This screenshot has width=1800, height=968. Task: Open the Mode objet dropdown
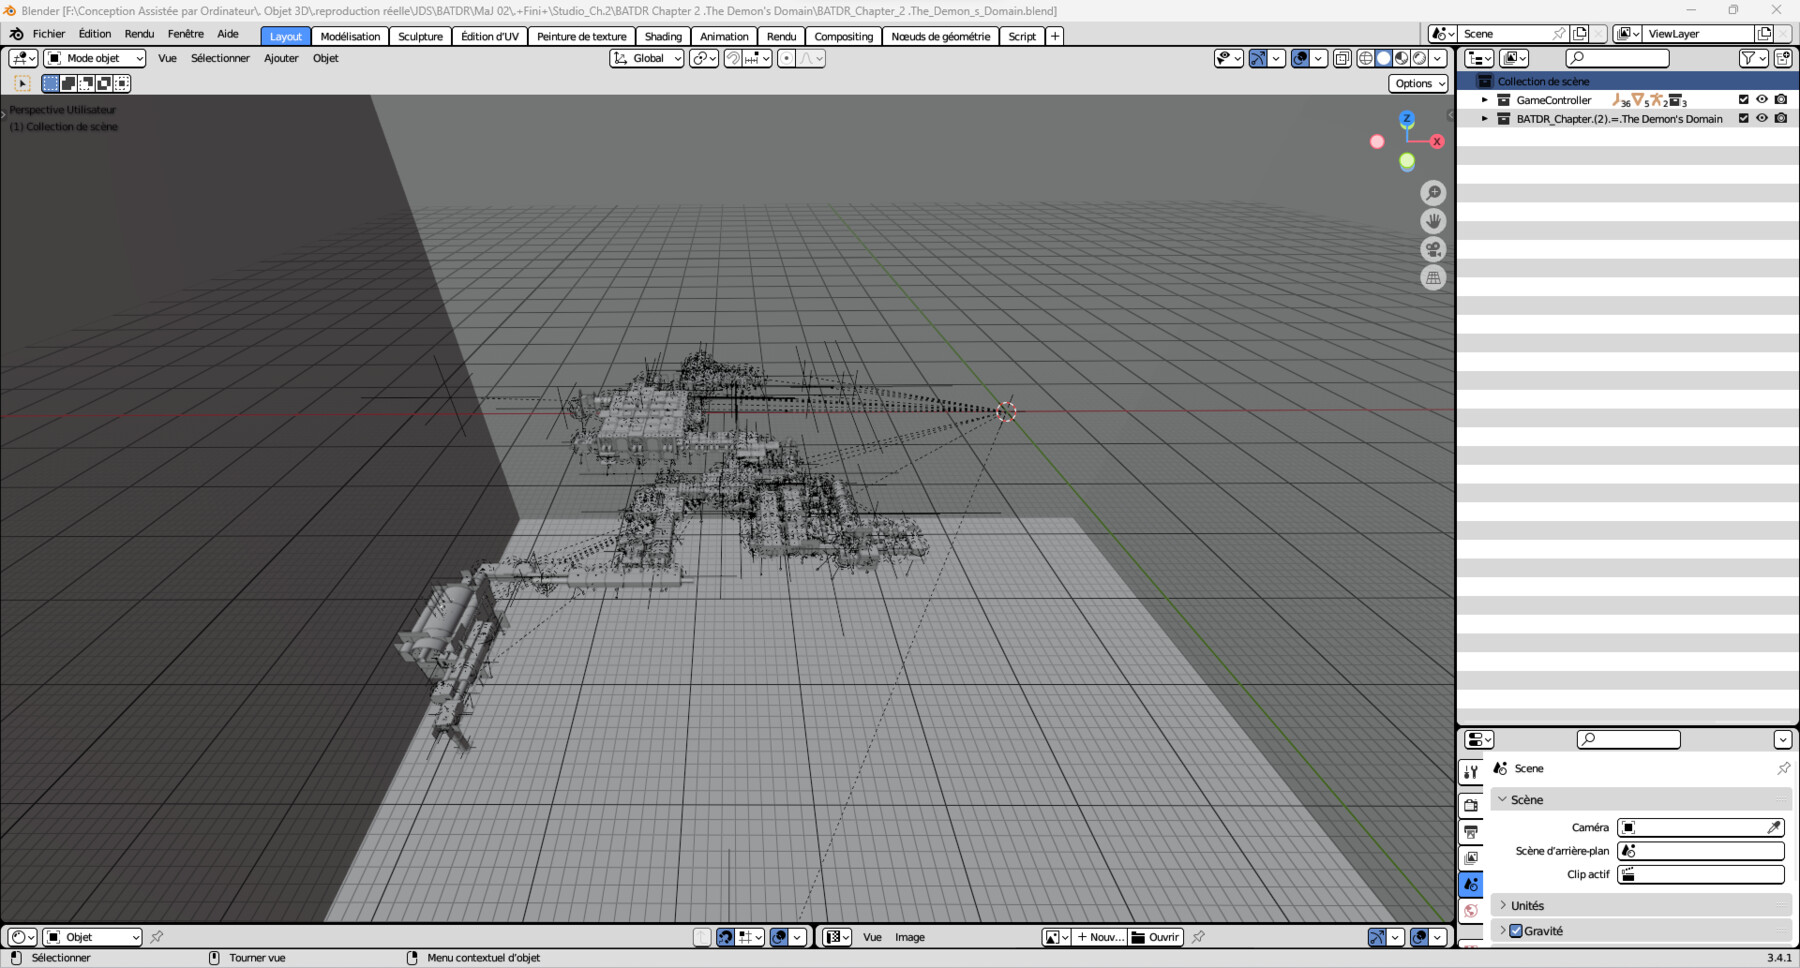[x=95, y=59]
